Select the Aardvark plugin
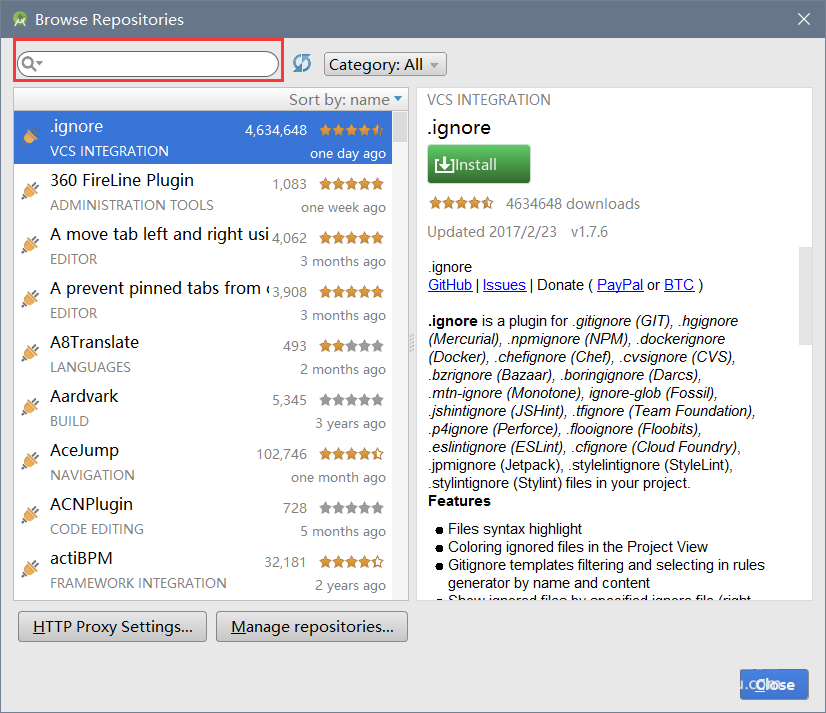Viewport: 826px width, 713px height. (203, 408)
